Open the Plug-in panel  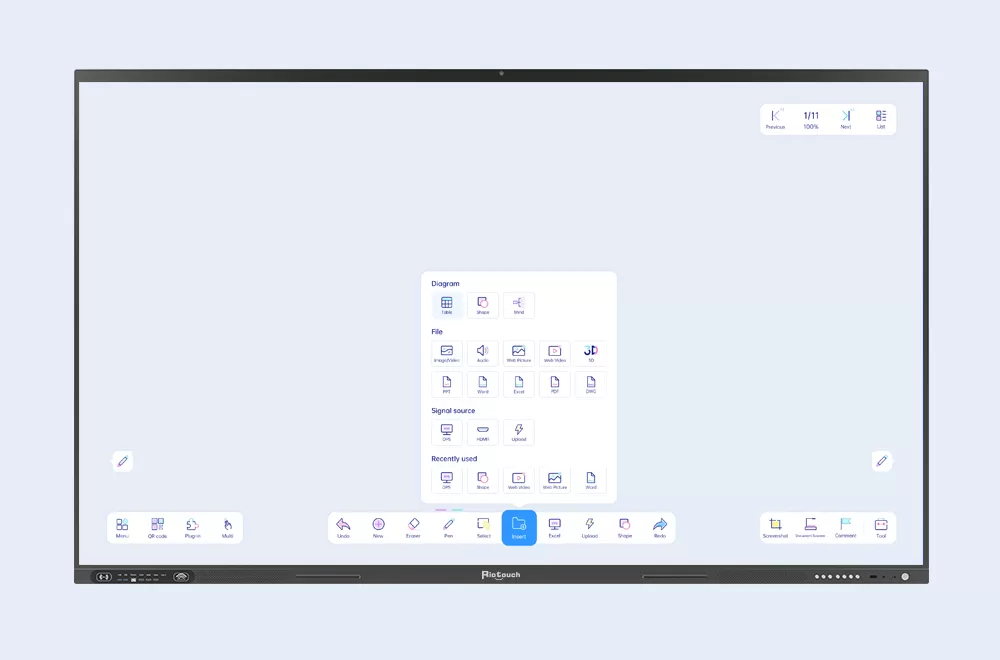(193, 528)
